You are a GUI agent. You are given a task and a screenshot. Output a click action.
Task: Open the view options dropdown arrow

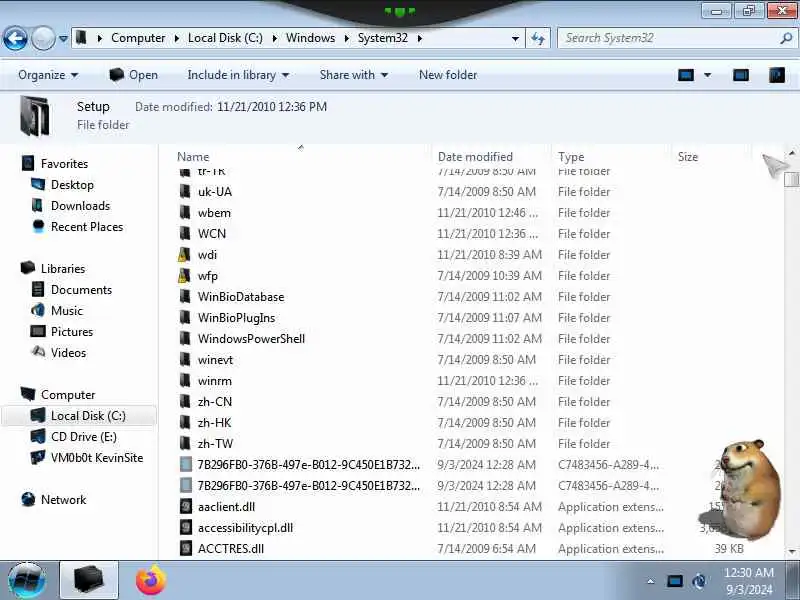tap(708, 76)
